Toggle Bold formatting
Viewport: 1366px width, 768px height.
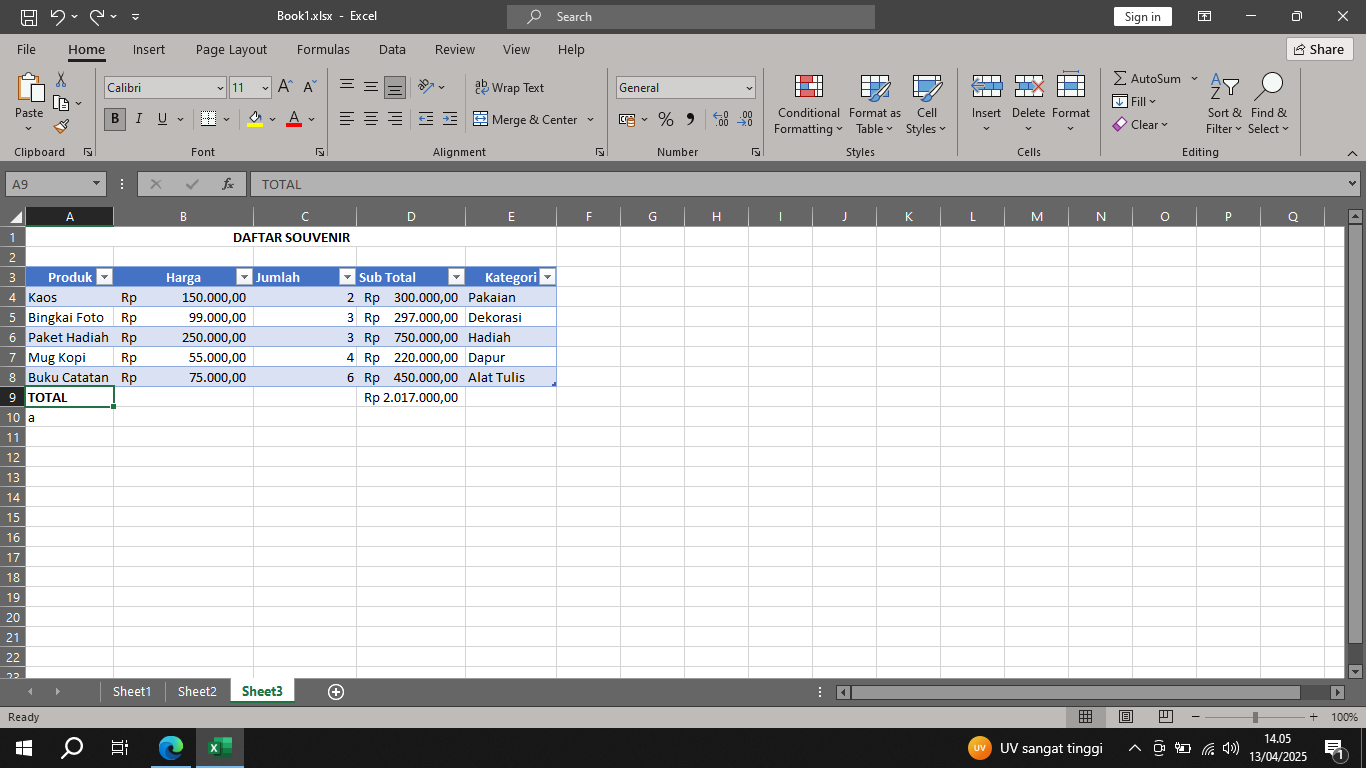click(x=115, y=119)
